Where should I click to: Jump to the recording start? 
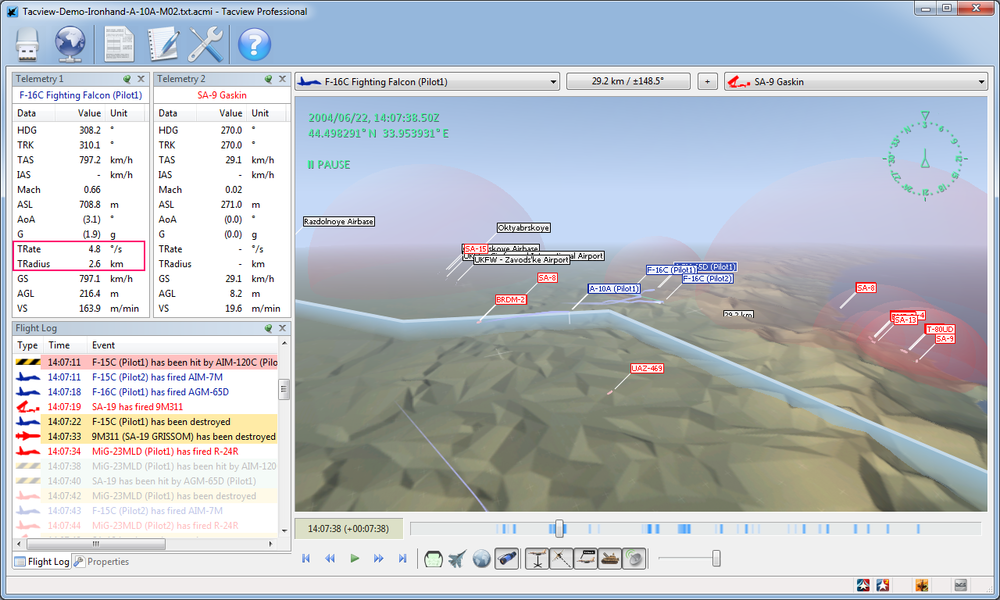tap(306, 559)
